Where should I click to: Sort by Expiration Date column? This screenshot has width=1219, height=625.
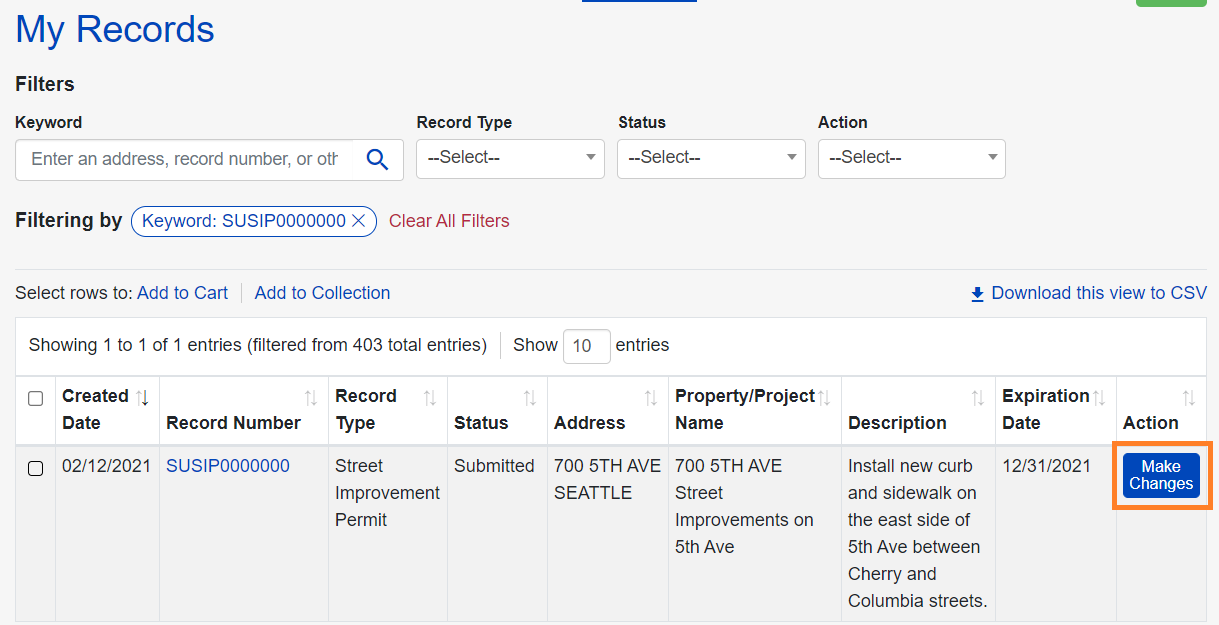coord(1099,398)
